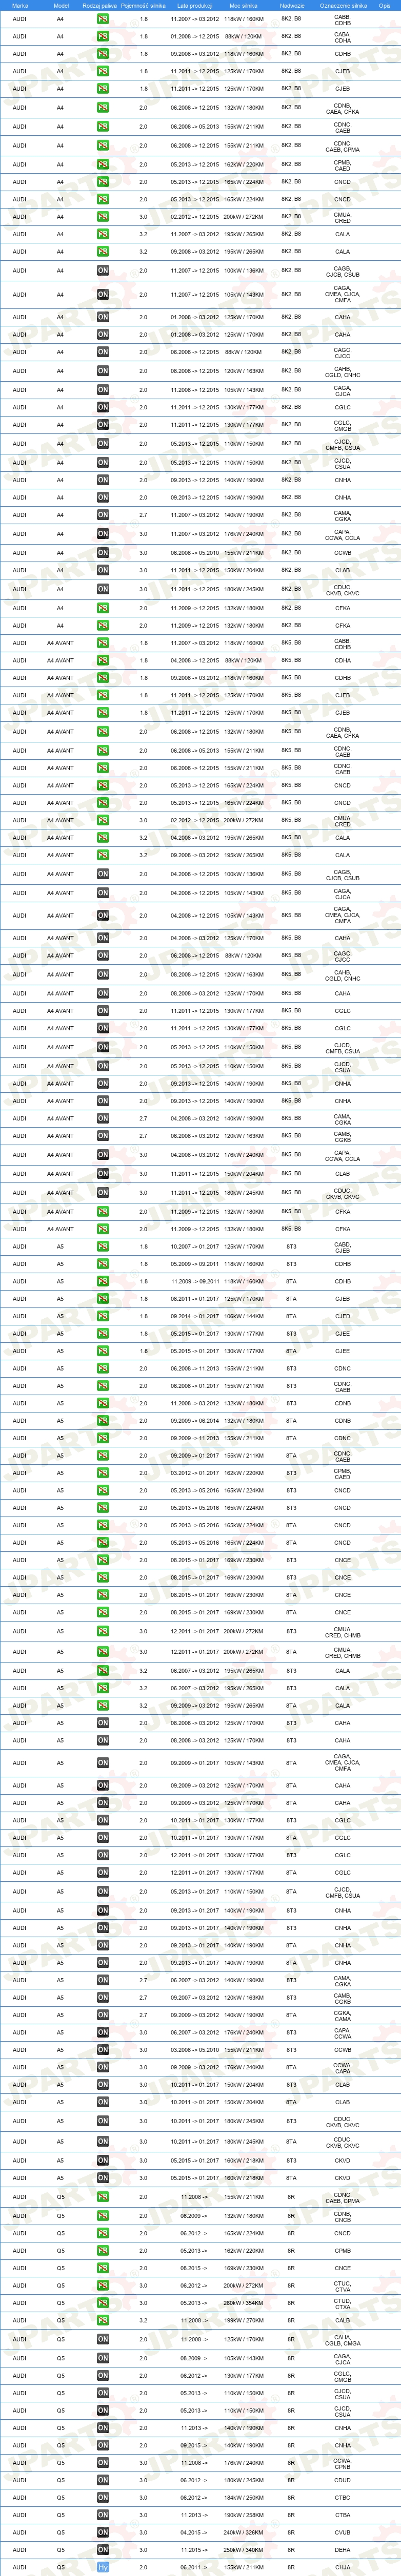Click diesel ON icon in A4 Avant CLAB row
The width and height of the screenshot is (401, 2576).
[x=103, y=1174]
